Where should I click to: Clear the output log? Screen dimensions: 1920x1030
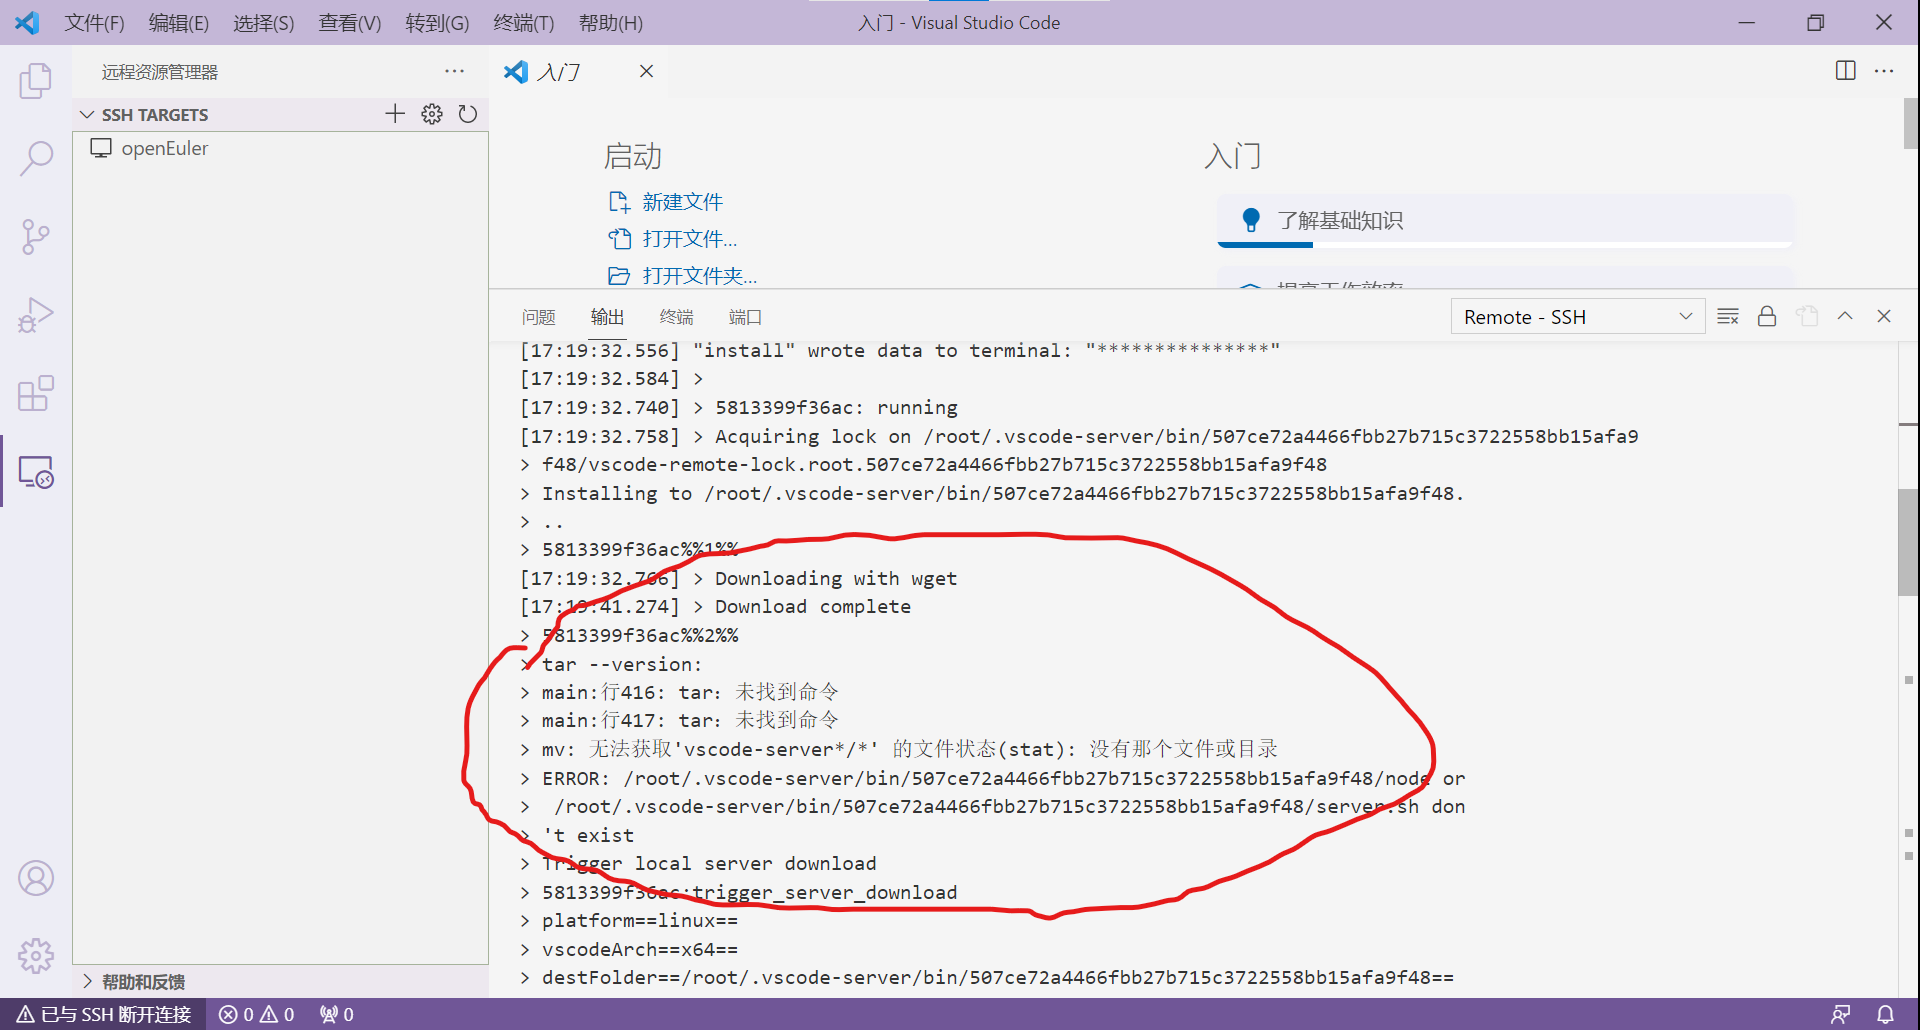coord(1727,316)
